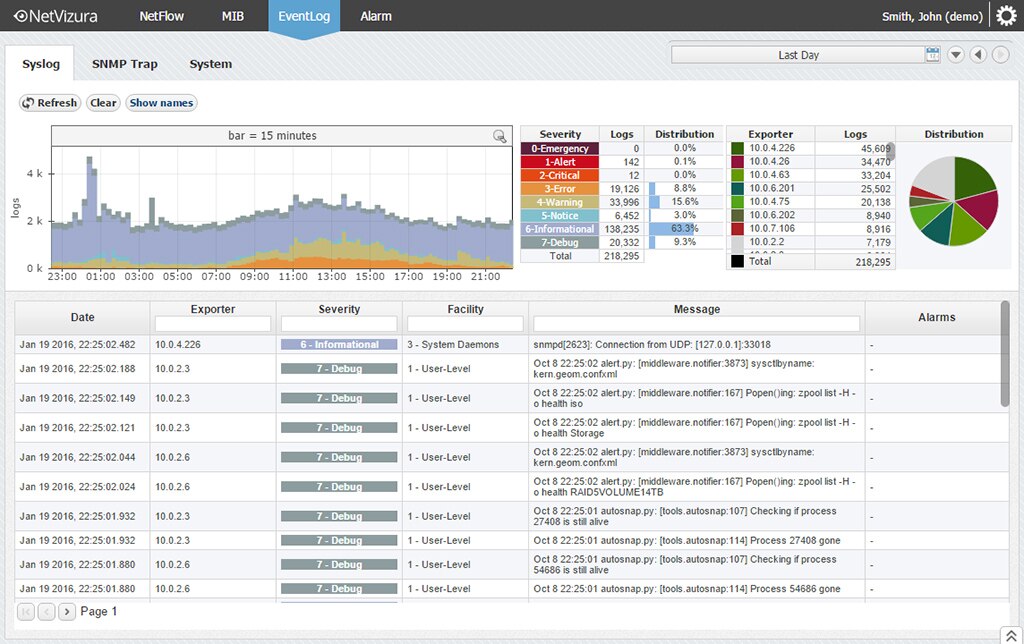1024x644 pixels.
Task: Open the time period dropdown arrow
Action: pos(956,54)
